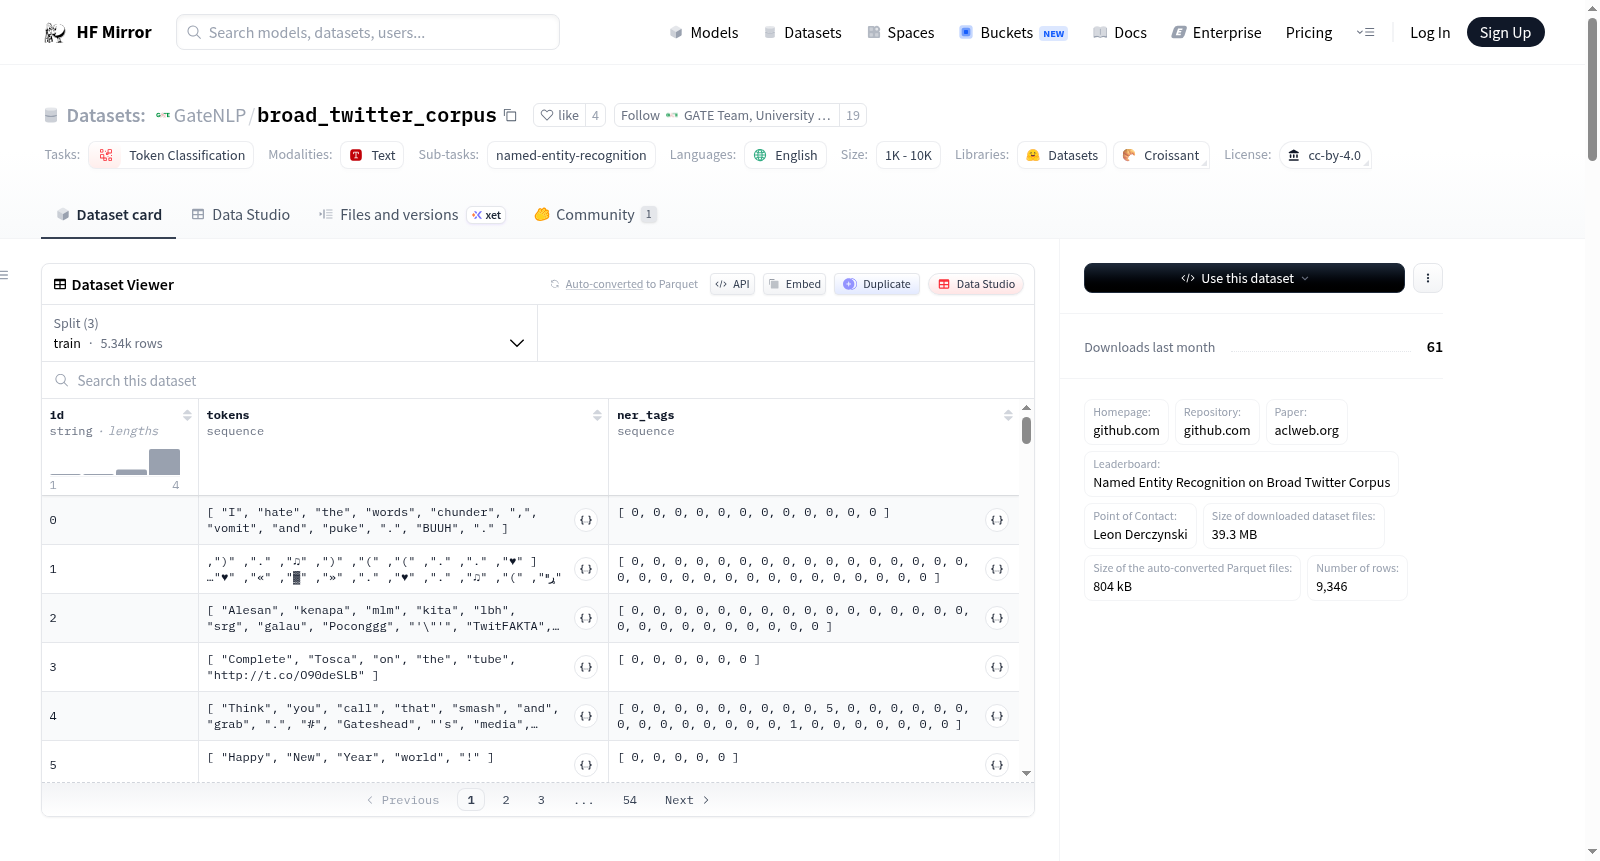Click the Embed button
1600x861 pixels.
coord(794,284)
